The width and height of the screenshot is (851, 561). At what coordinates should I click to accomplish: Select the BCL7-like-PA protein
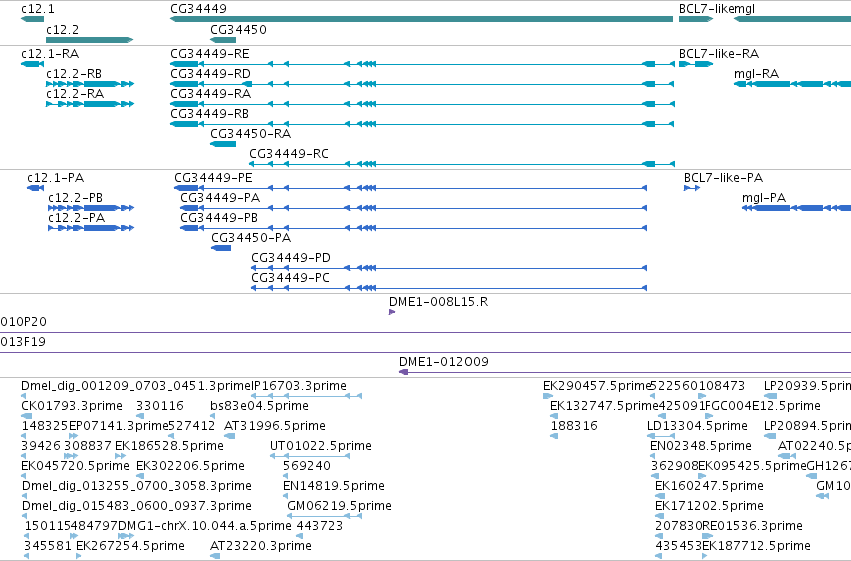[x=692, y=188]
